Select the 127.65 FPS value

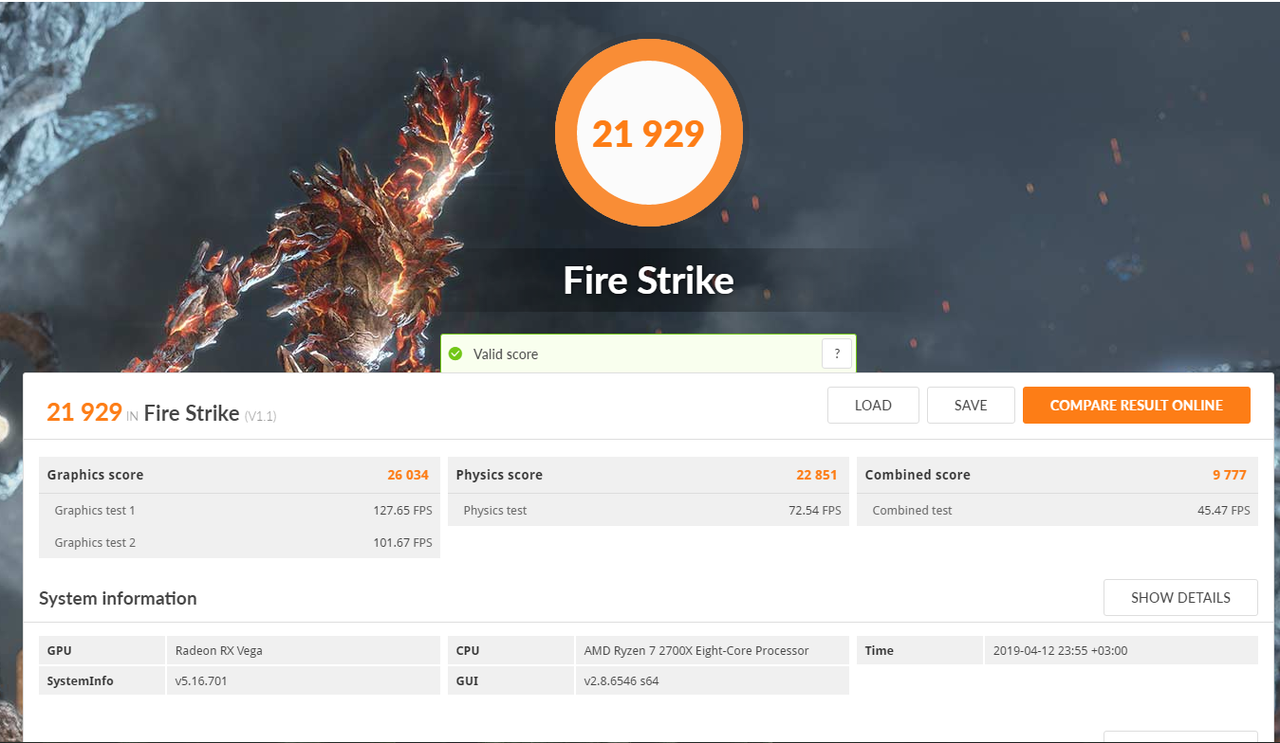pos(403,510)
